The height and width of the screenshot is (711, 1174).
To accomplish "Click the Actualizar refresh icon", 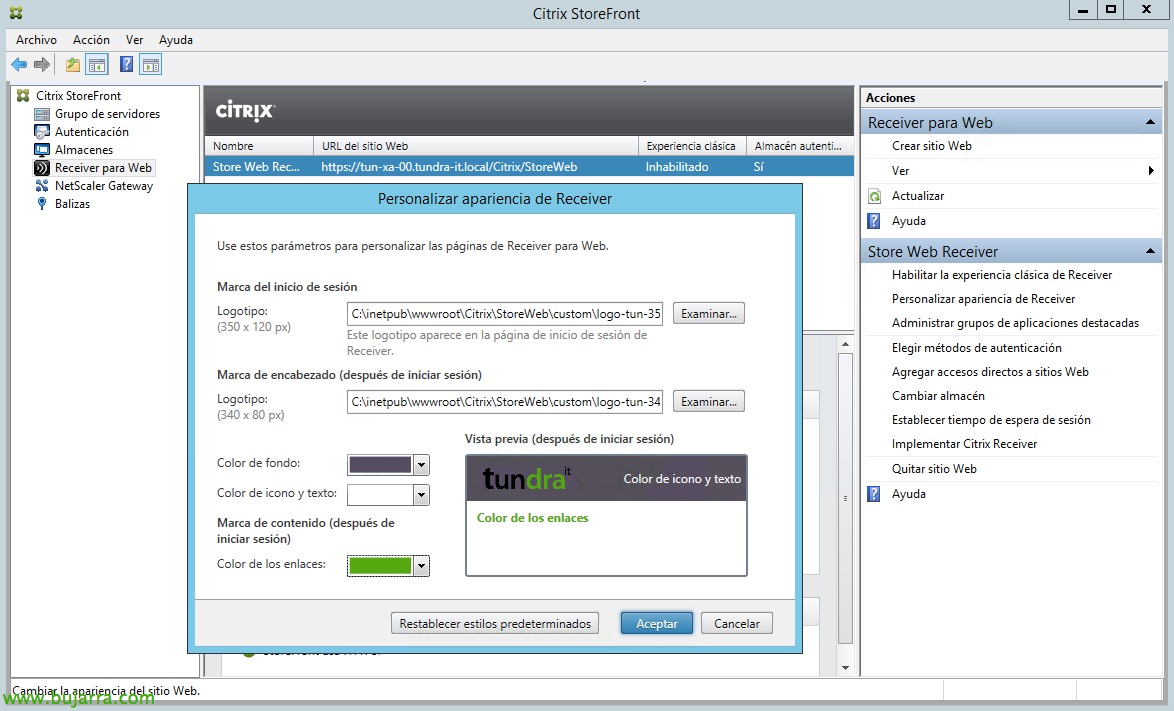I will pyautogui.click(x=874, y=196).
